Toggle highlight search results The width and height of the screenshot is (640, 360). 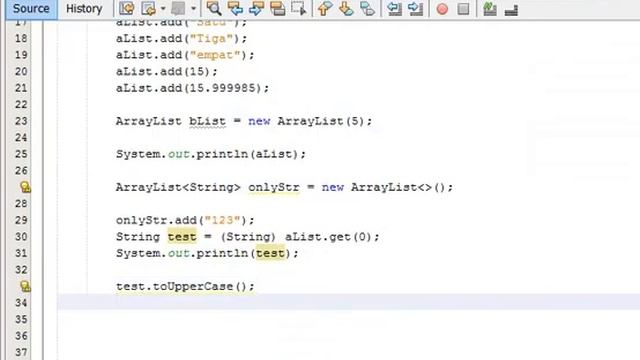pos(278,9)
